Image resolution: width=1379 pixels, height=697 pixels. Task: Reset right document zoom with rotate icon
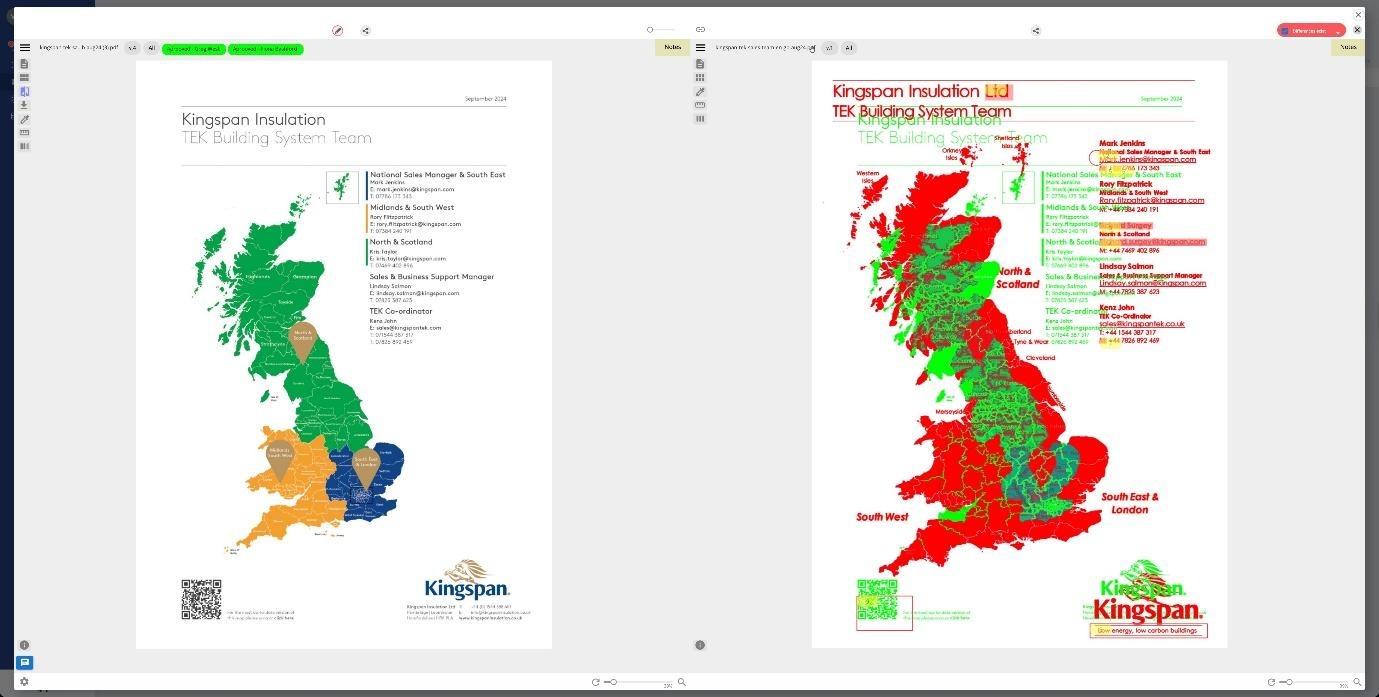pyautogui.click(x=1272, y=682)
